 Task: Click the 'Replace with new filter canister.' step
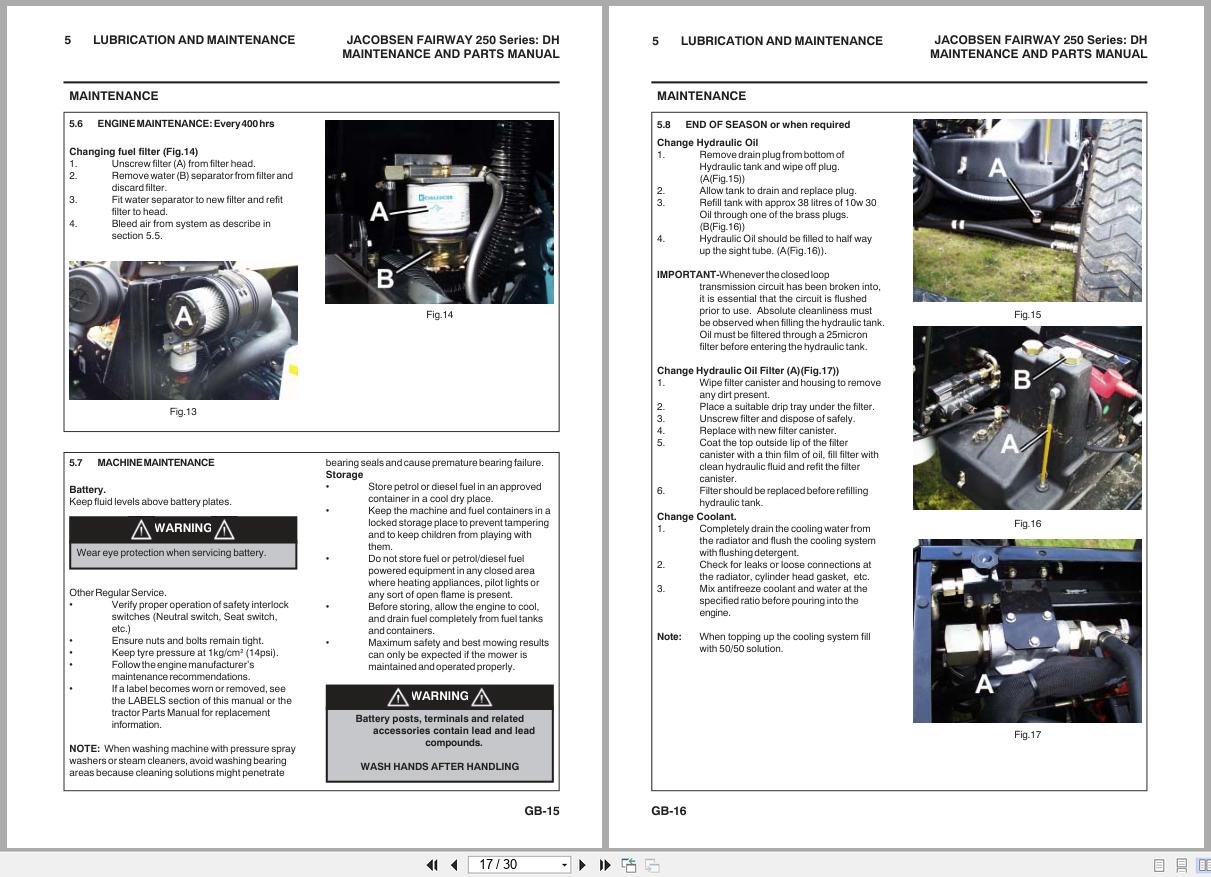[x=767, y=431]
